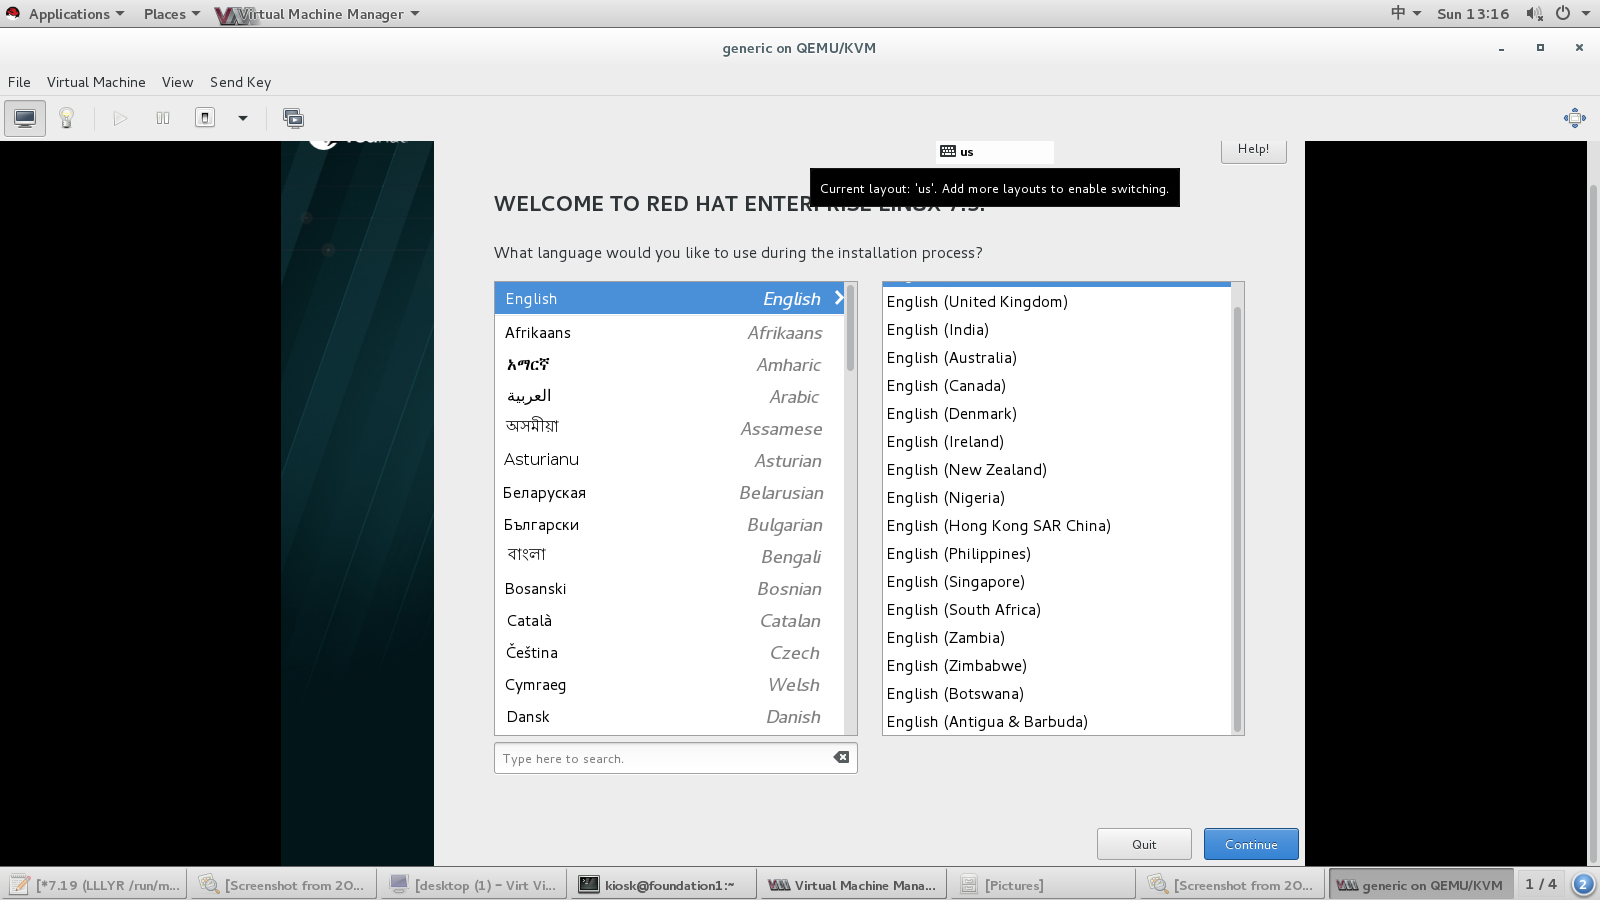Select Assamese language row
This screenshot has width=1600, height=900.
[669, 428]
